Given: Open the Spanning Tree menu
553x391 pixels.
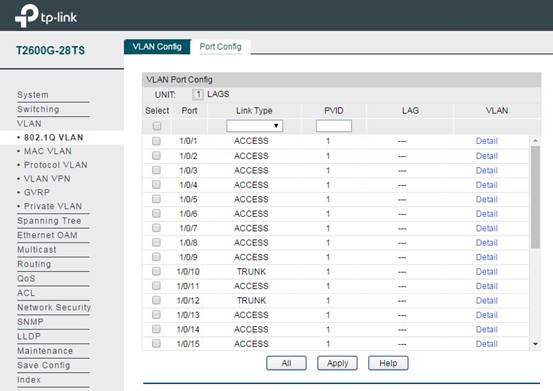Looking at the screenshot, I should [x=49, y=221].
